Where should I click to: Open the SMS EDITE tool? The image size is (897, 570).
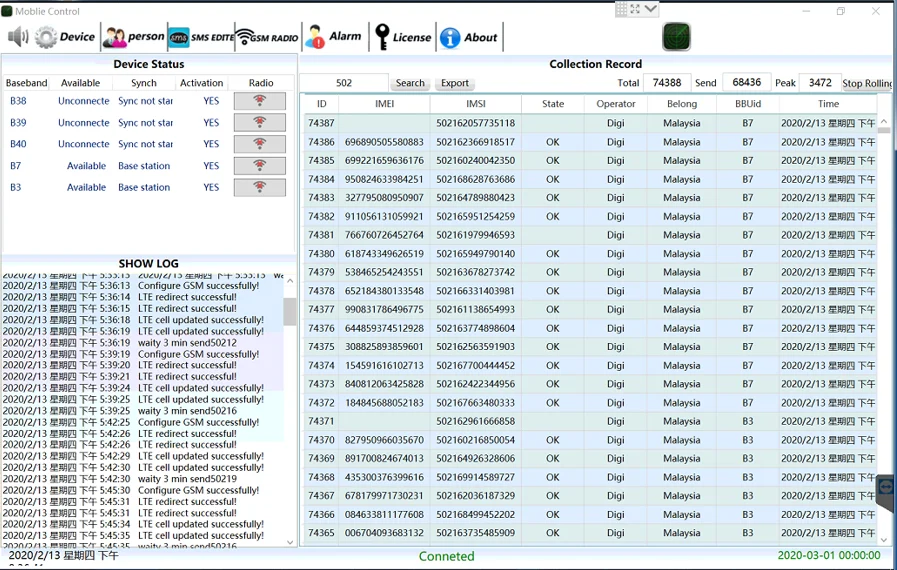coord(200,37)
